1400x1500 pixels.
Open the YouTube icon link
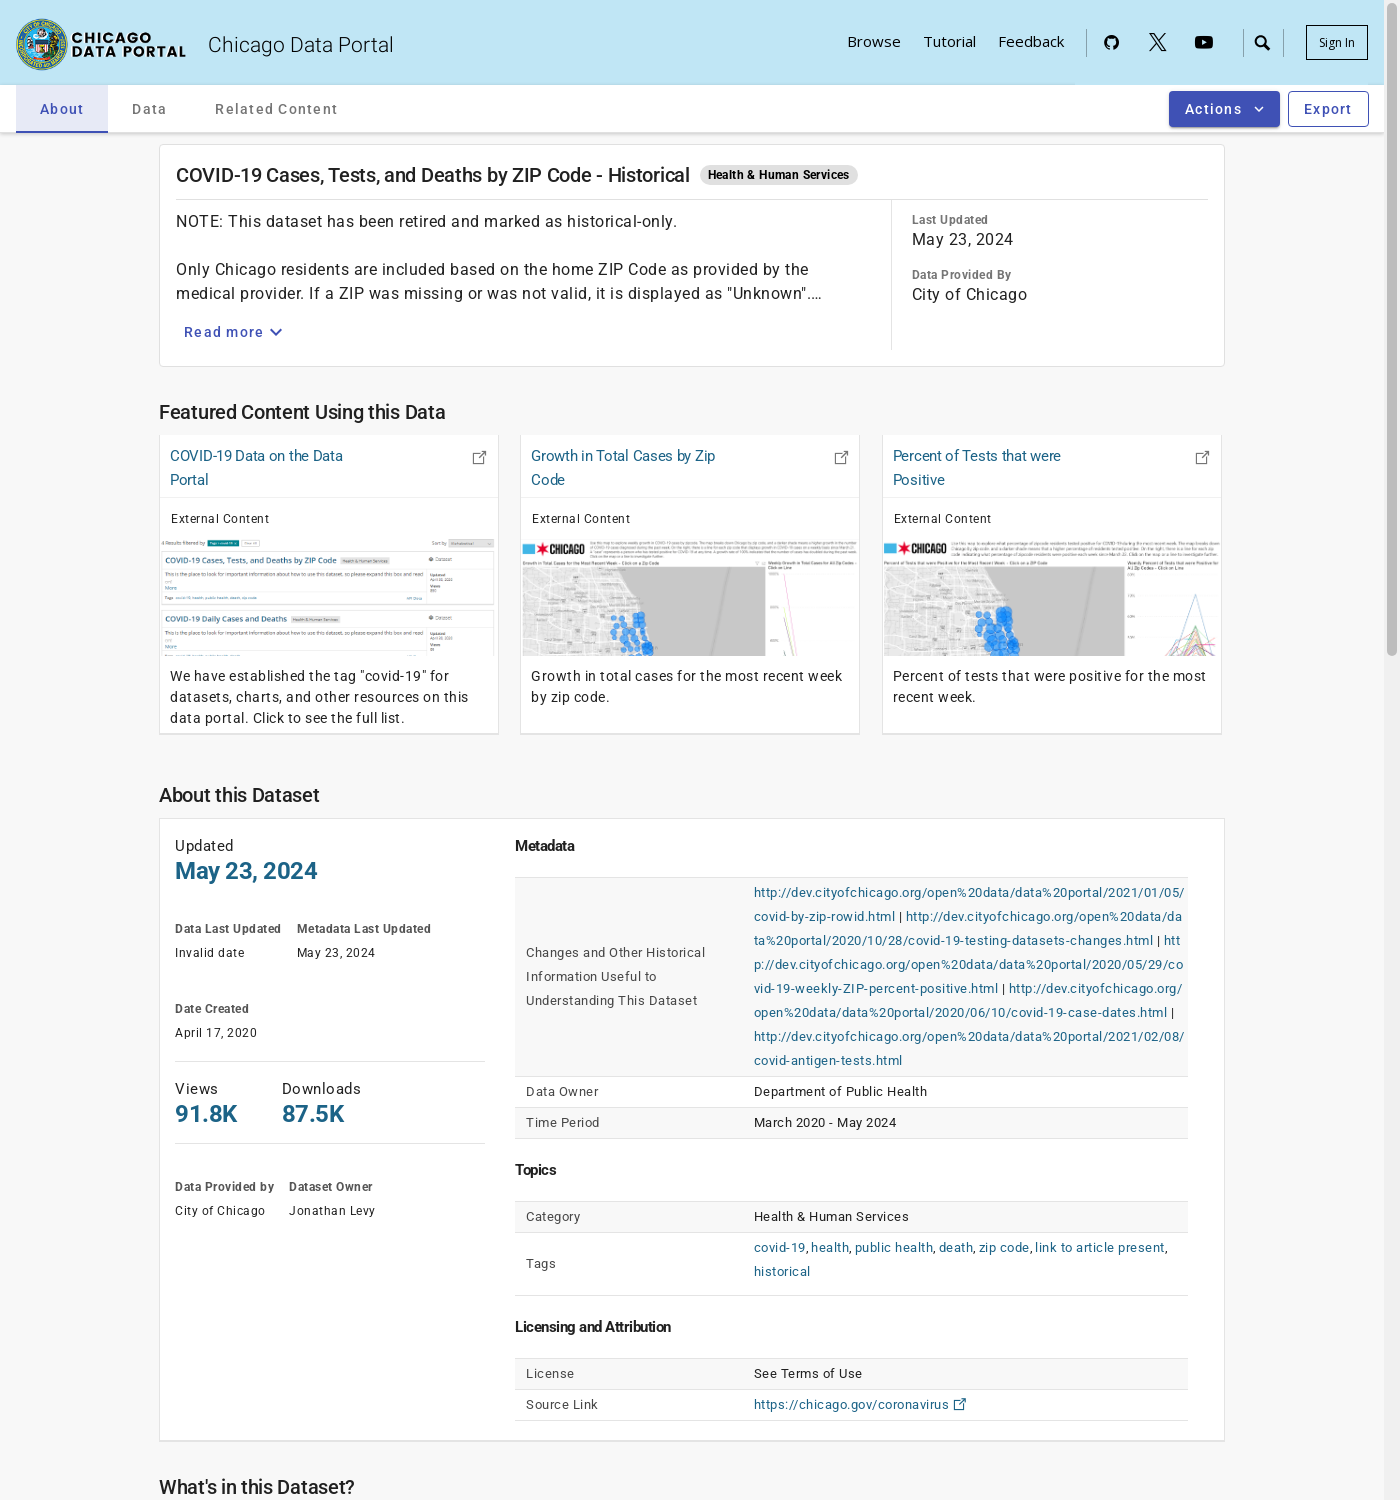pos(1204,42)
